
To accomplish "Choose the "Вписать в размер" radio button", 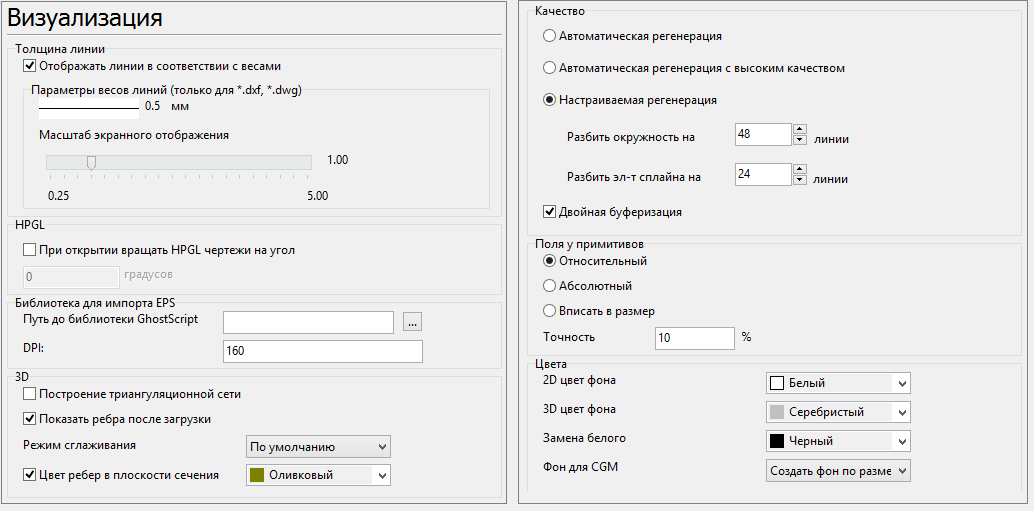I will coord(549,311).
